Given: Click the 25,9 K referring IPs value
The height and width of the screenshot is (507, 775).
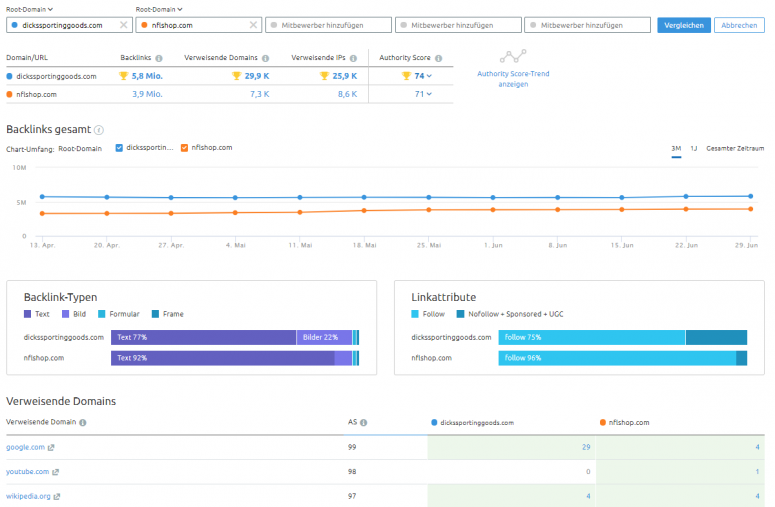Looking at the screenshot, I should (x=344, y=76).
